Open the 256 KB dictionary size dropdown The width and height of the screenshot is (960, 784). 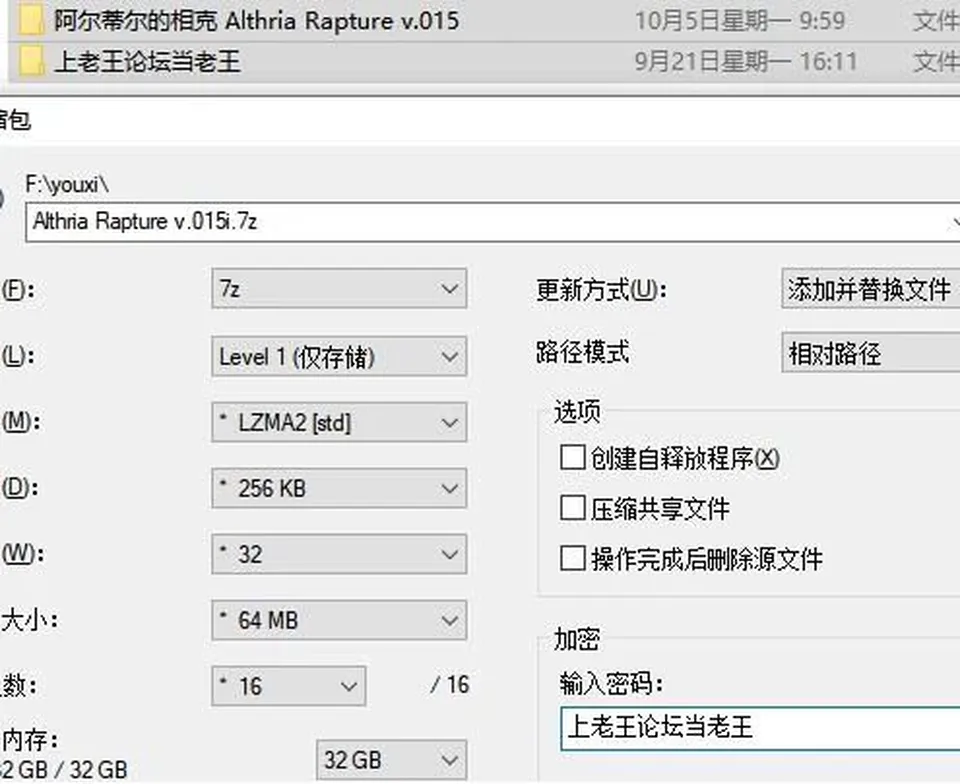point(339,488)
